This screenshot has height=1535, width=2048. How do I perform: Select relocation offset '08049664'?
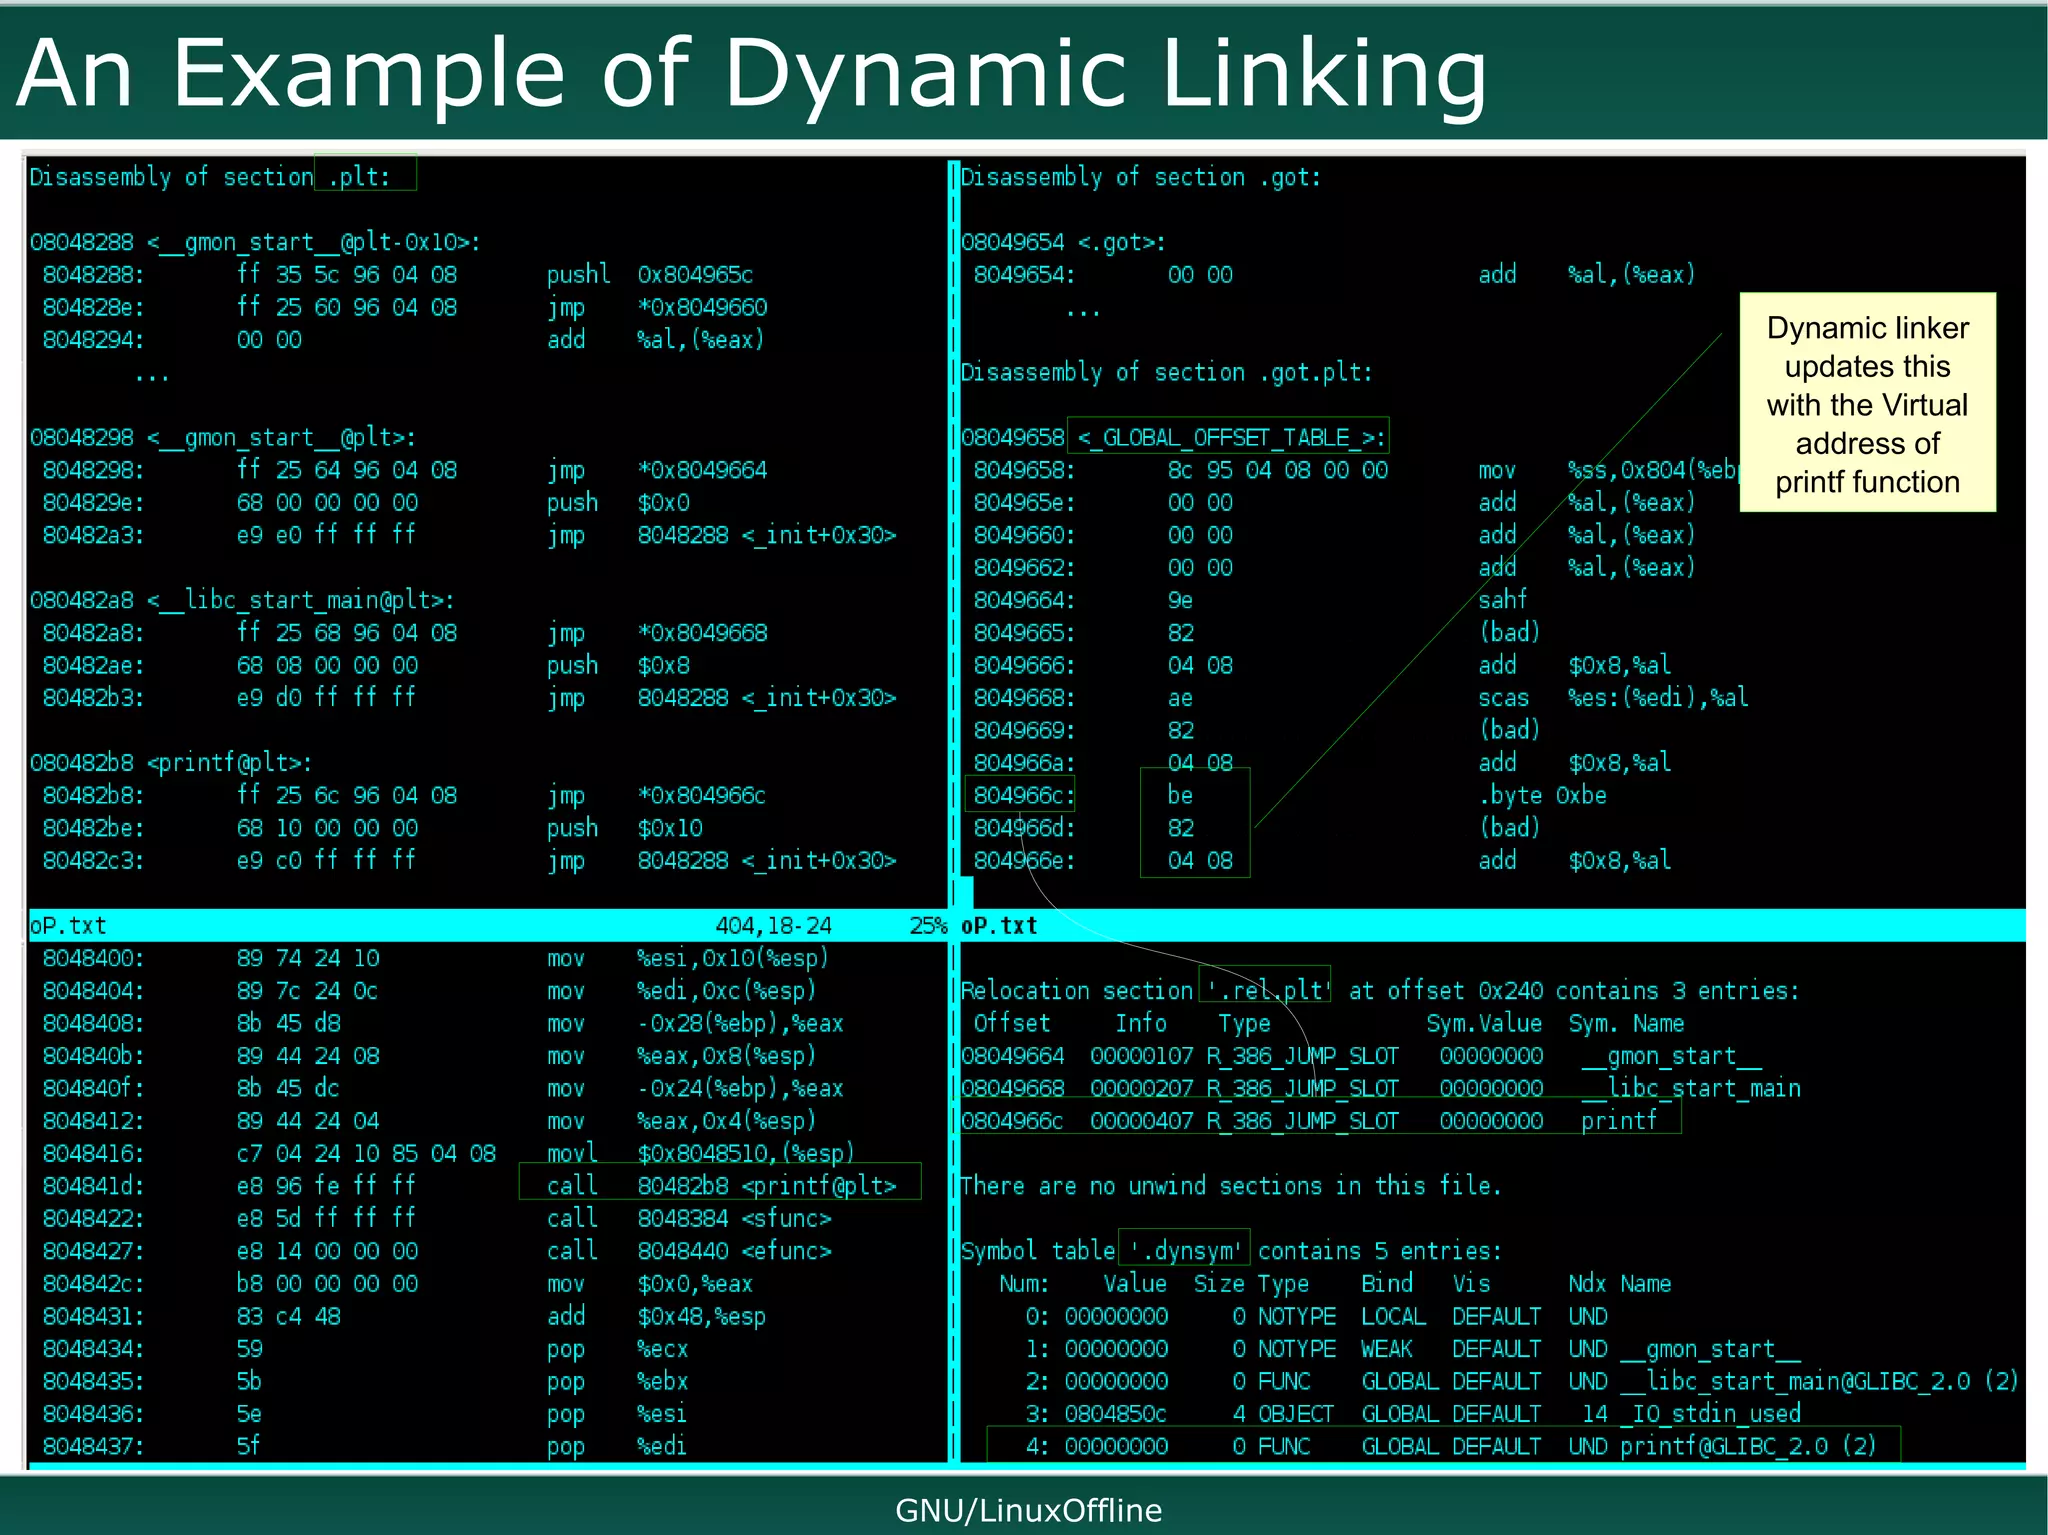coord(1012,1056)
